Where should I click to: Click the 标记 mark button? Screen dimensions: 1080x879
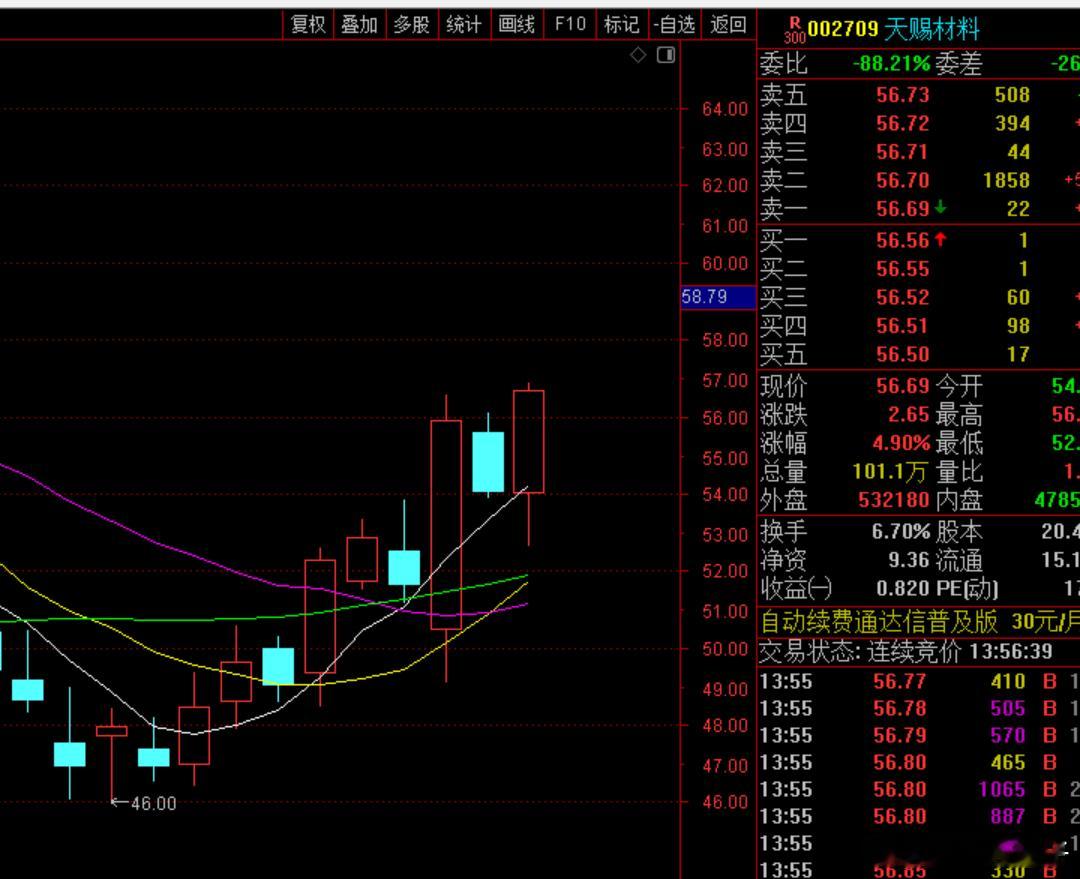621,25
